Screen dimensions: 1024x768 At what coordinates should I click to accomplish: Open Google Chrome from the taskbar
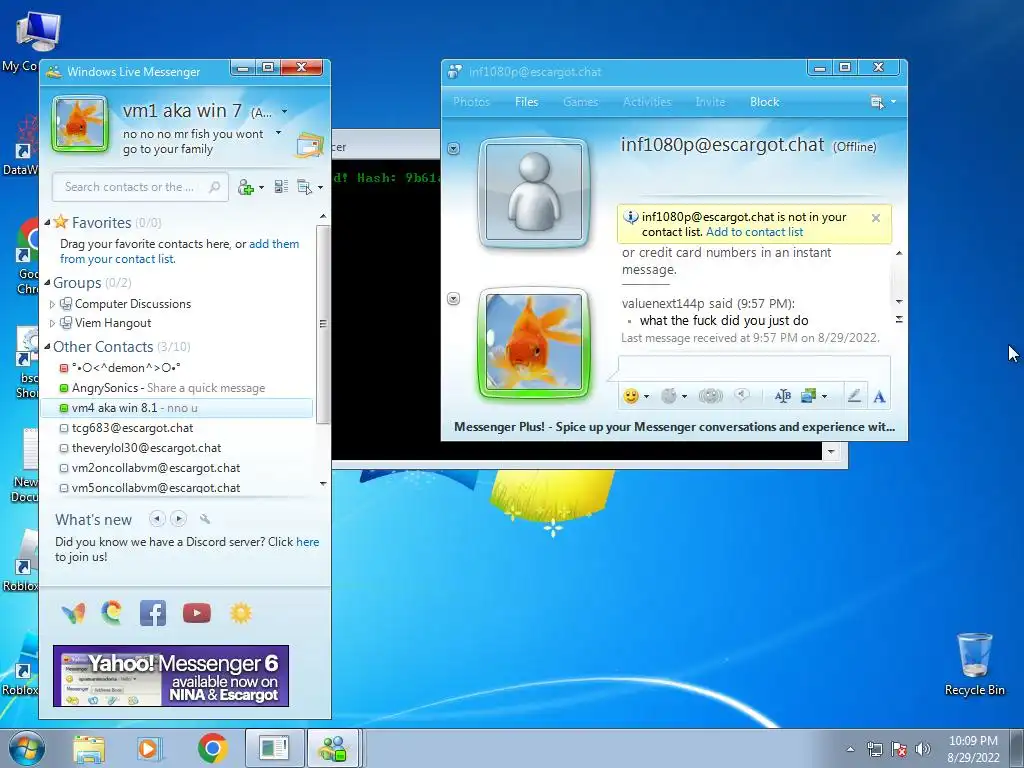pyautogui.click(x=213, y=748)
